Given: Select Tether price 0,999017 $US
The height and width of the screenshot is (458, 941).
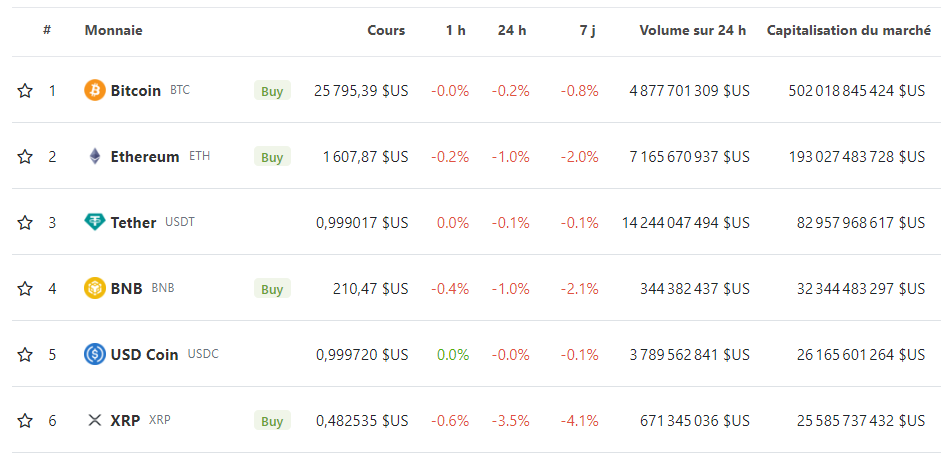Looking at the screenshot, I should pyautogui.click(x=362, y=223).
